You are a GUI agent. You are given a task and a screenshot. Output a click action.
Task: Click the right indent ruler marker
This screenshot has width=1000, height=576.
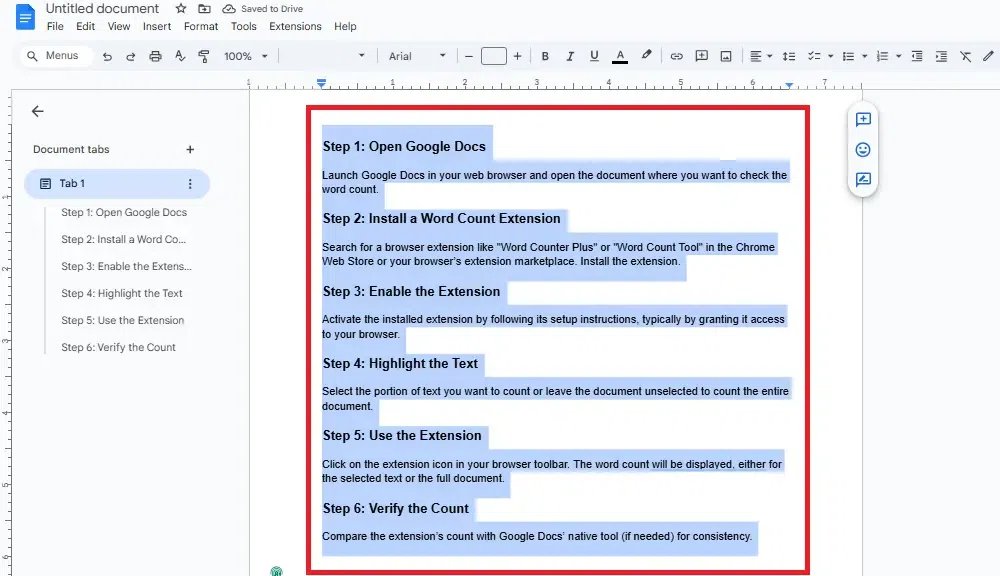pyautogui.click(x=790, y=85)
